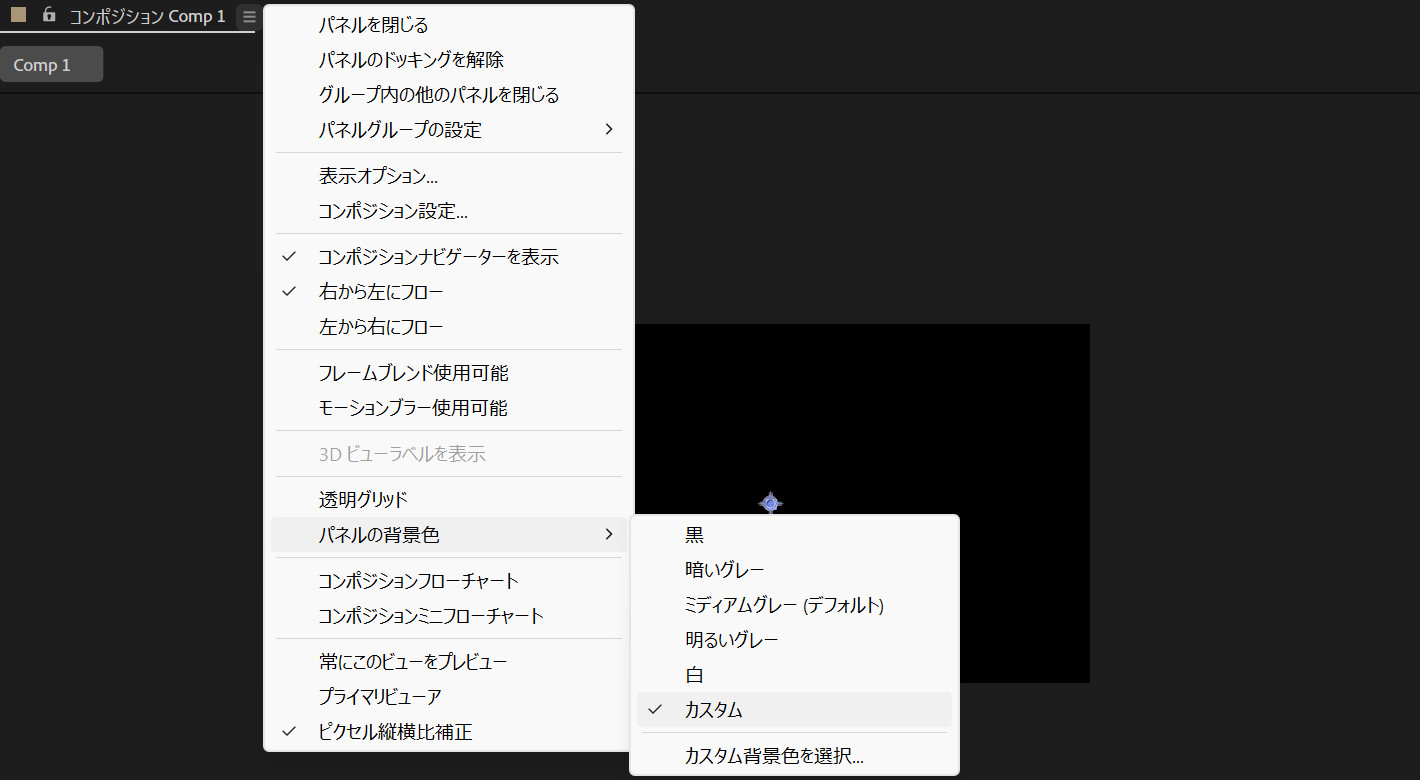
Task: Toggle 透明グリッド option
Action: (448, 500)
